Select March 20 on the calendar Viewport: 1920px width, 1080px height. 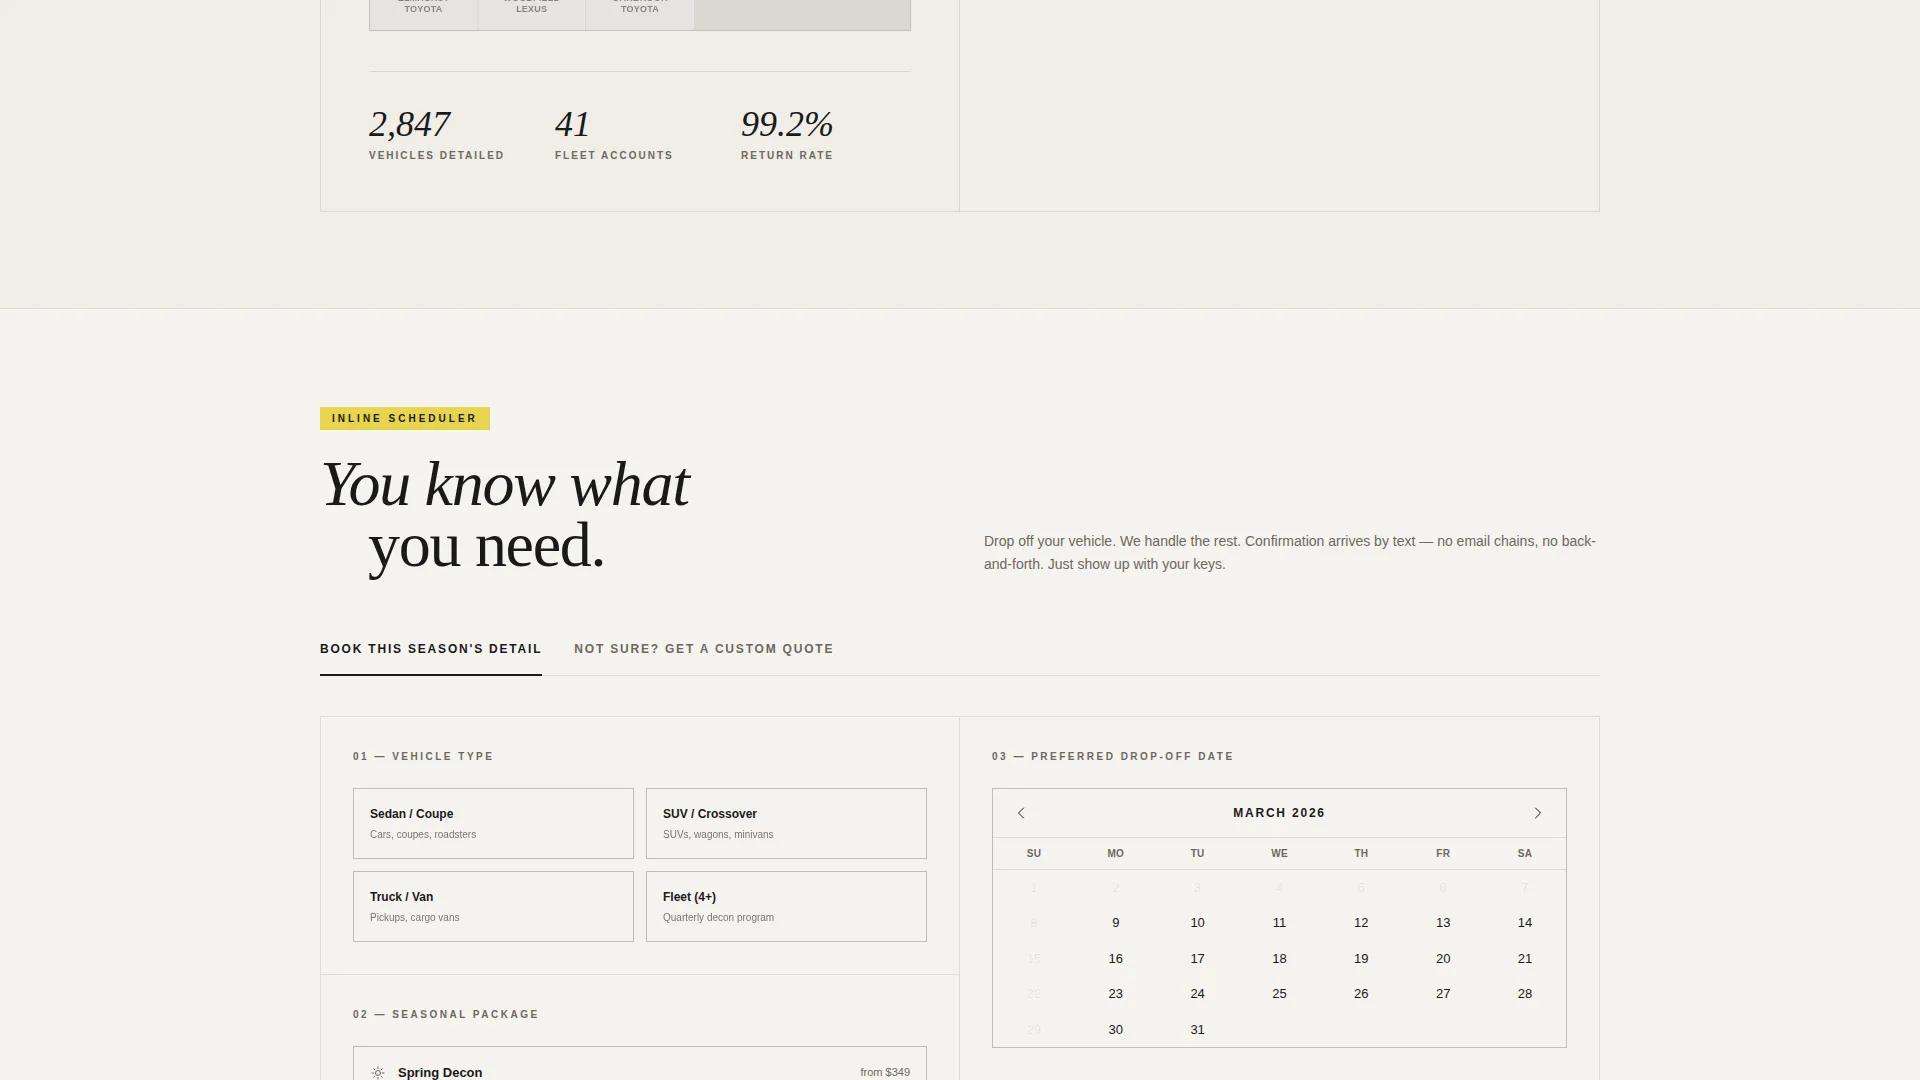coord(1443,959)
